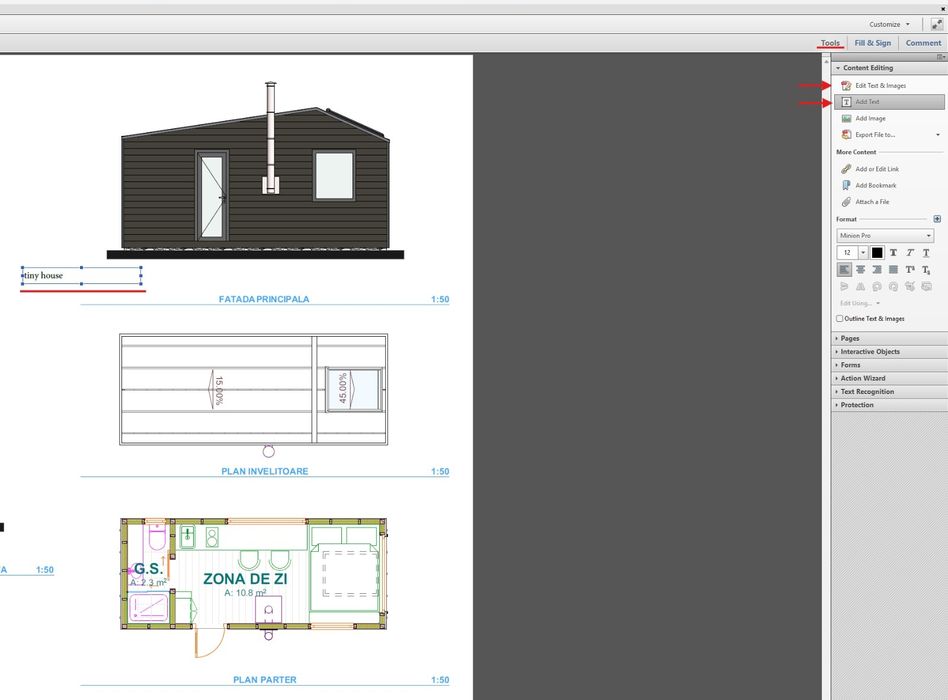This screenshot has width=948, height=700.
Task: Open the Export File to dropdown arrow
Action: tap(938, 135)
